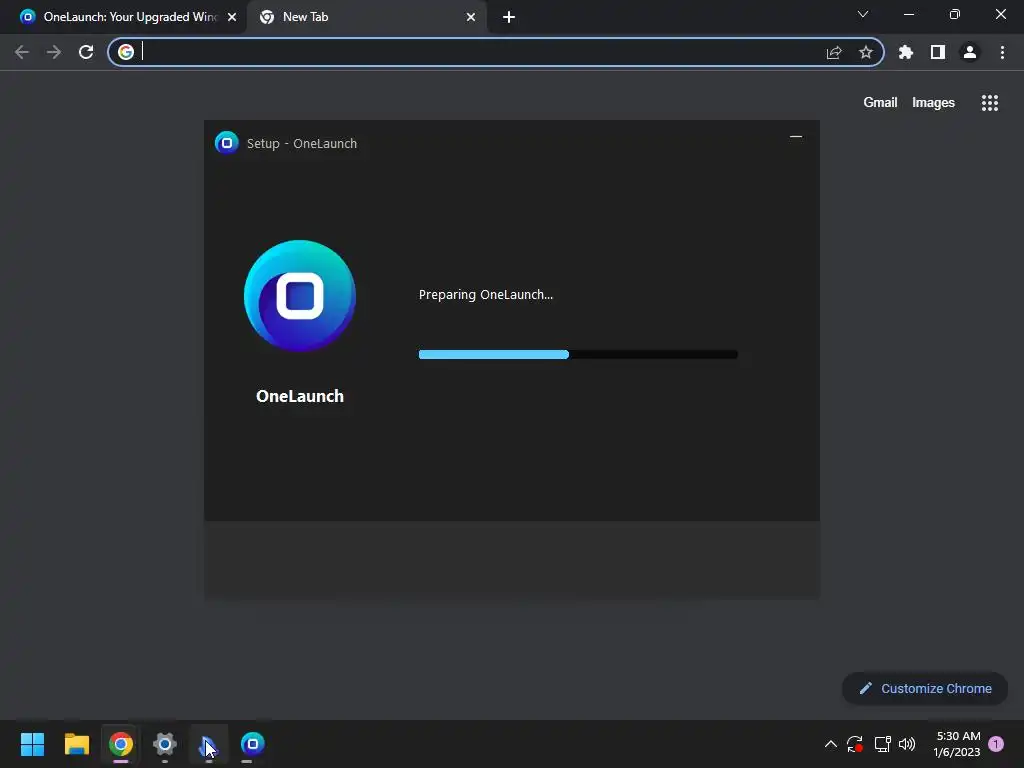Open the Chrome profile avatar
This screenshot has width=1024, height=768.
click(970, 52)
